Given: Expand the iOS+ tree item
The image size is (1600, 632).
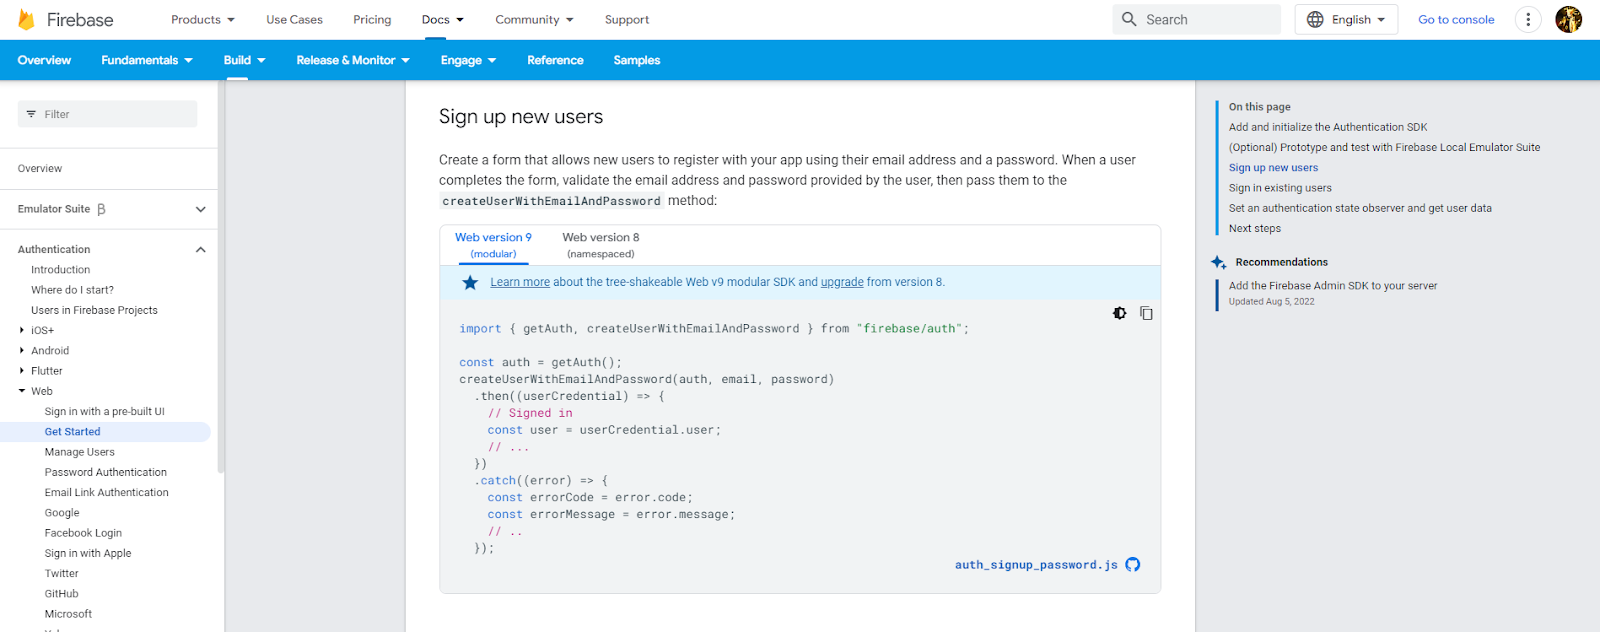Looking at the screenshot, I should coord(22,330).
